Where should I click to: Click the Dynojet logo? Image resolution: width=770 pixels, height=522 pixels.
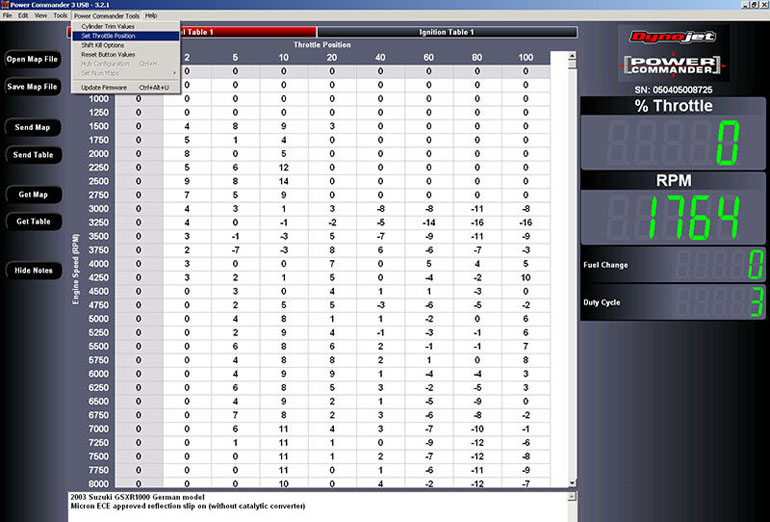click(x=674, y=38)
